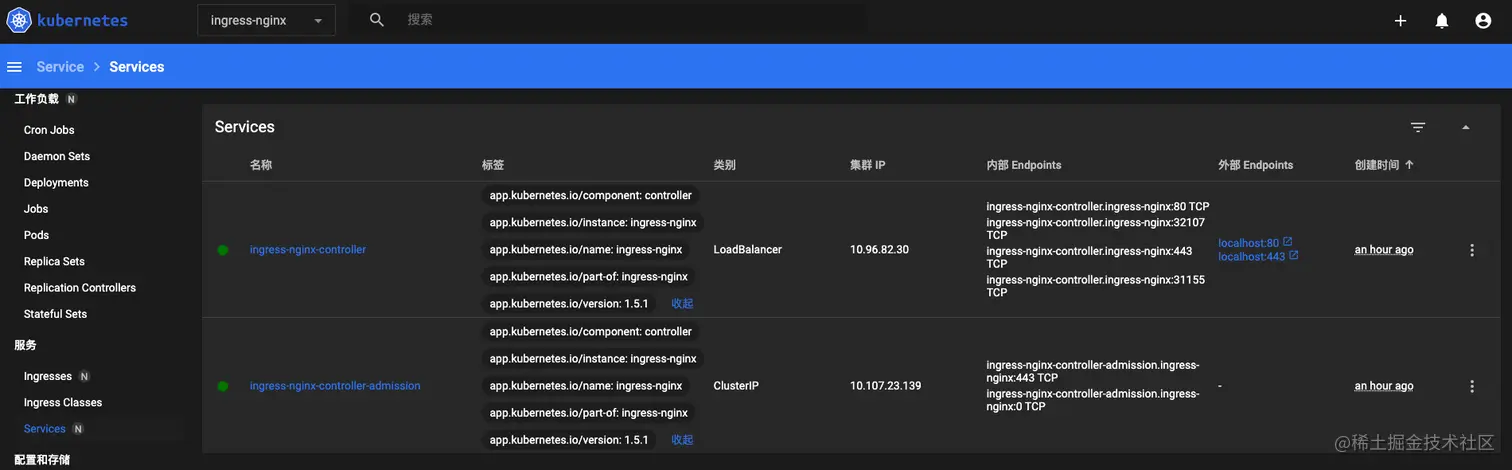Click LoadBalancer type cell
Viewport: 1512px width, 470px height.
748,250
